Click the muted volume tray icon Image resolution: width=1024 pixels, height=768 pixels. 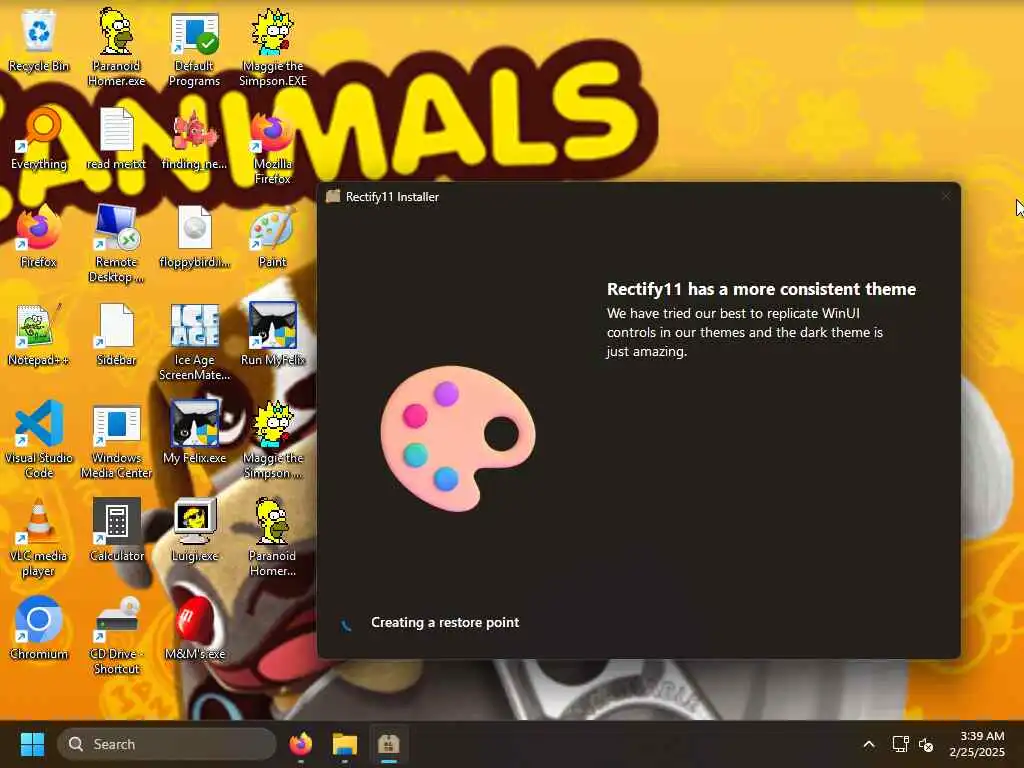tap(925, 744)
